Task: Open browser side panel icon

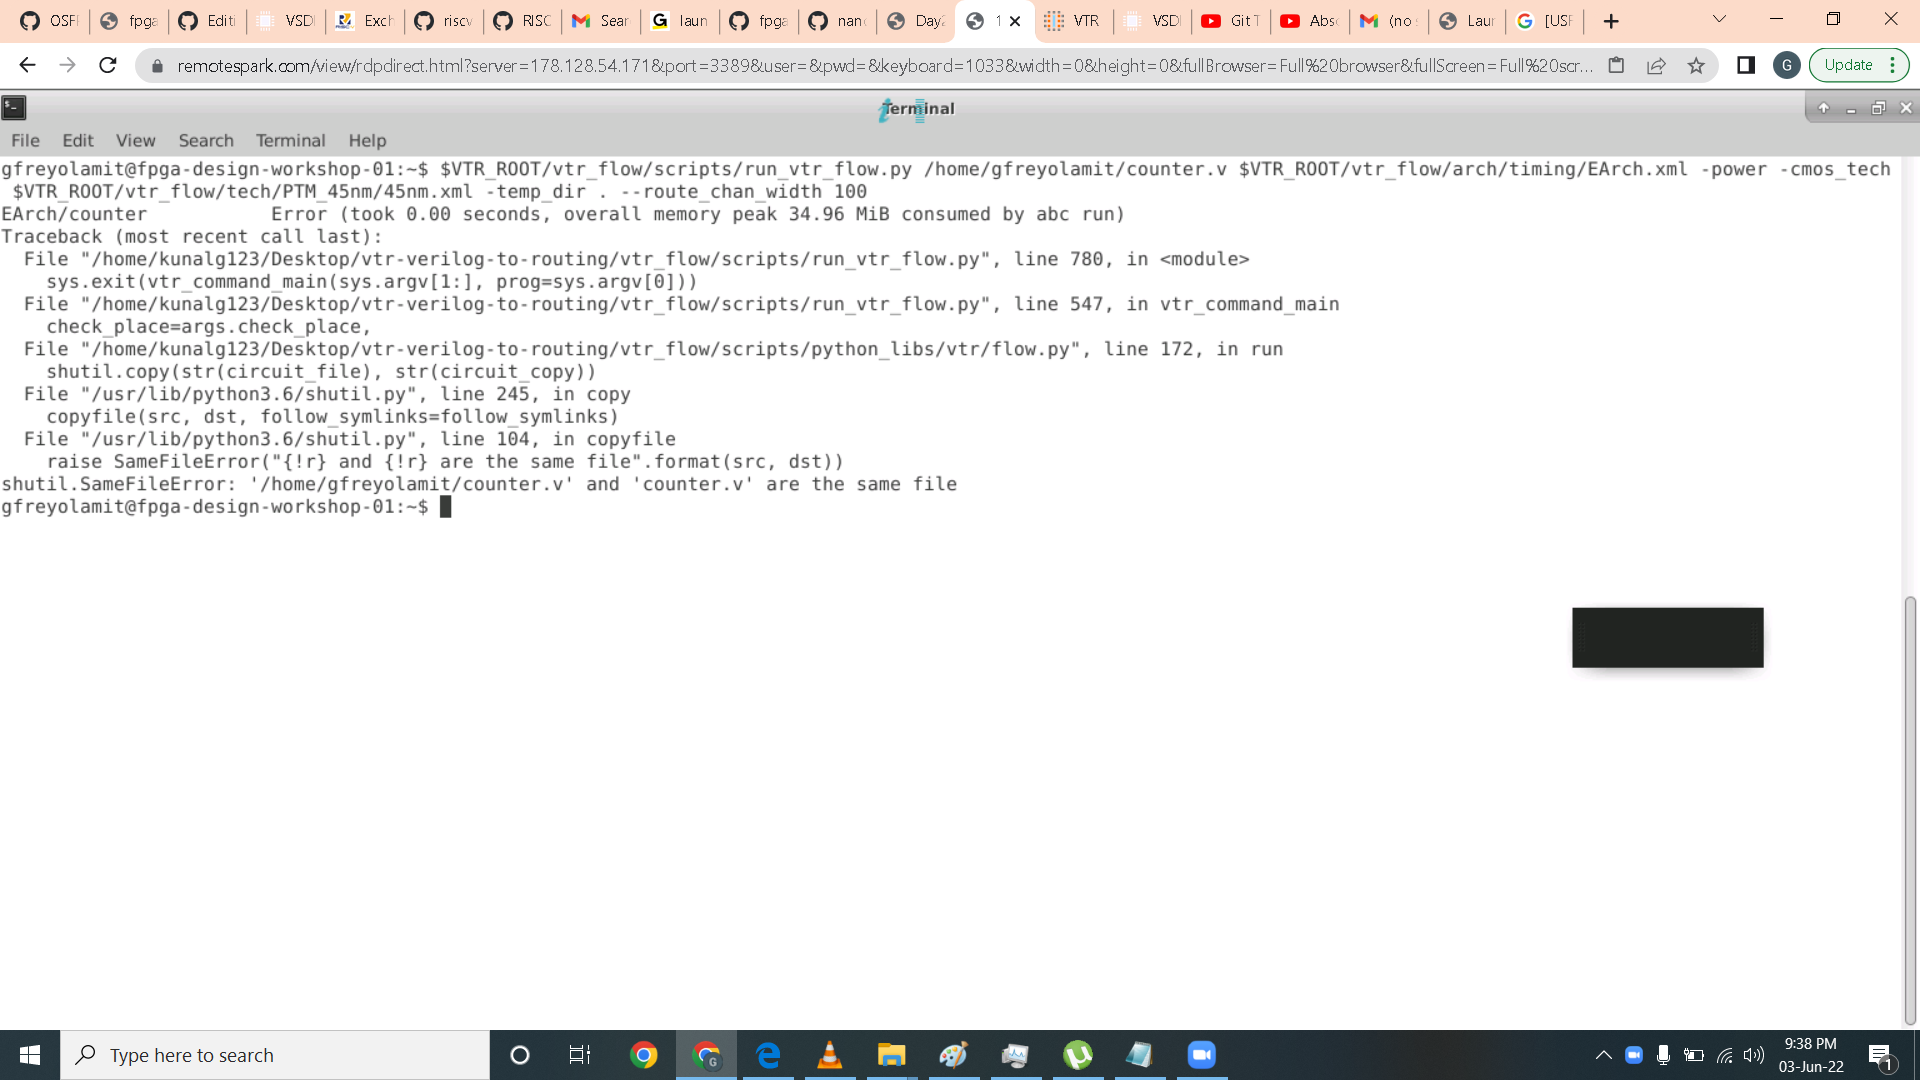Action: (x=1746, y=66)
